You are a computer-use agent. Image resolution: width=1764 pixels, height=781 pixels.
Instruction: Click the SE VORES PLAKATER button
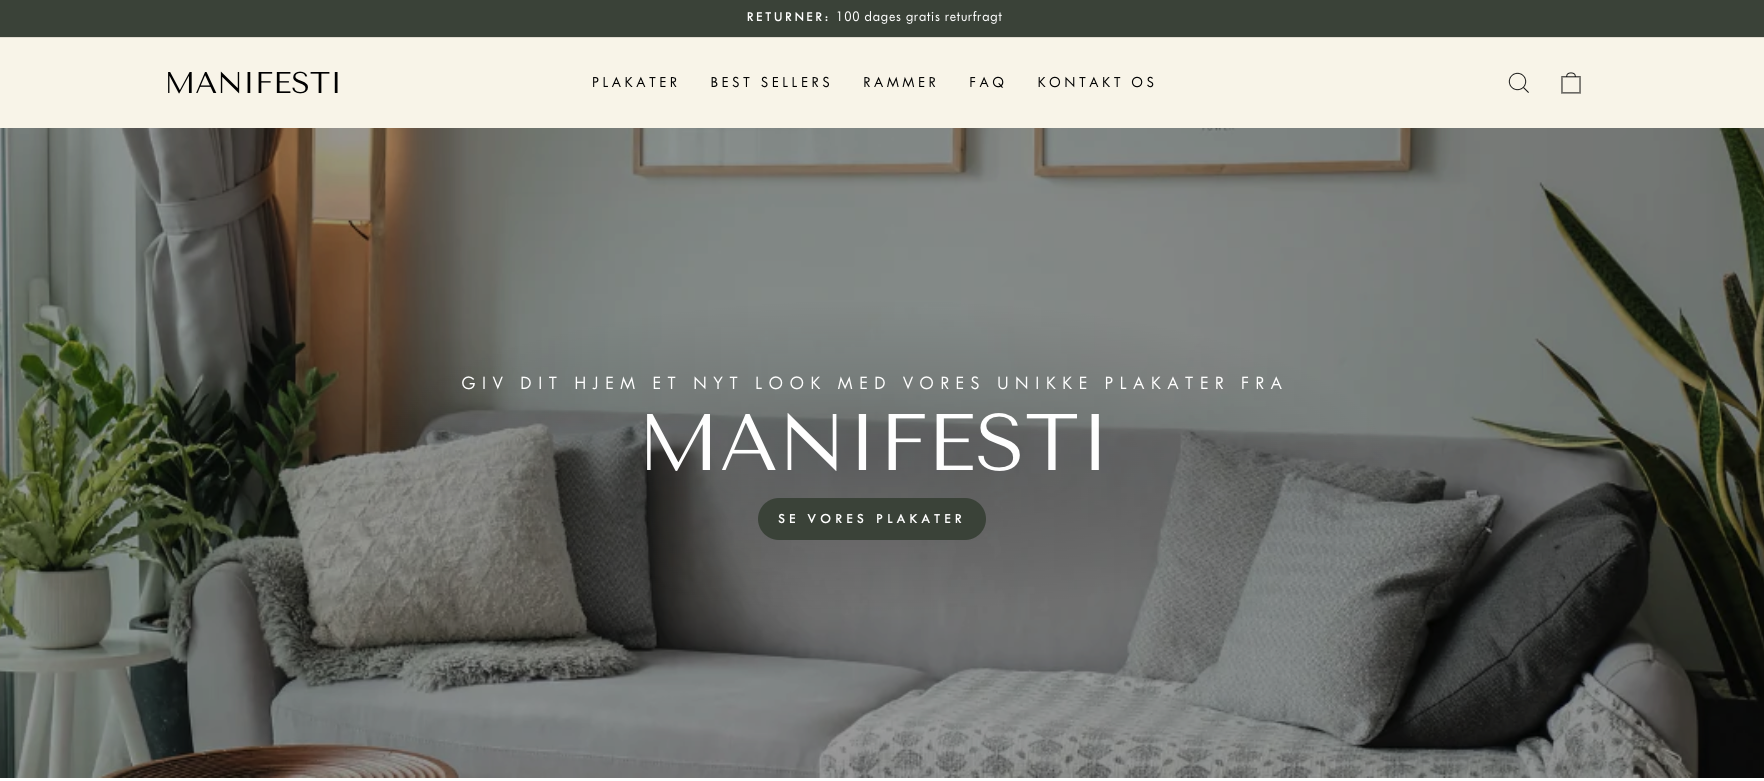coord(872,519)
